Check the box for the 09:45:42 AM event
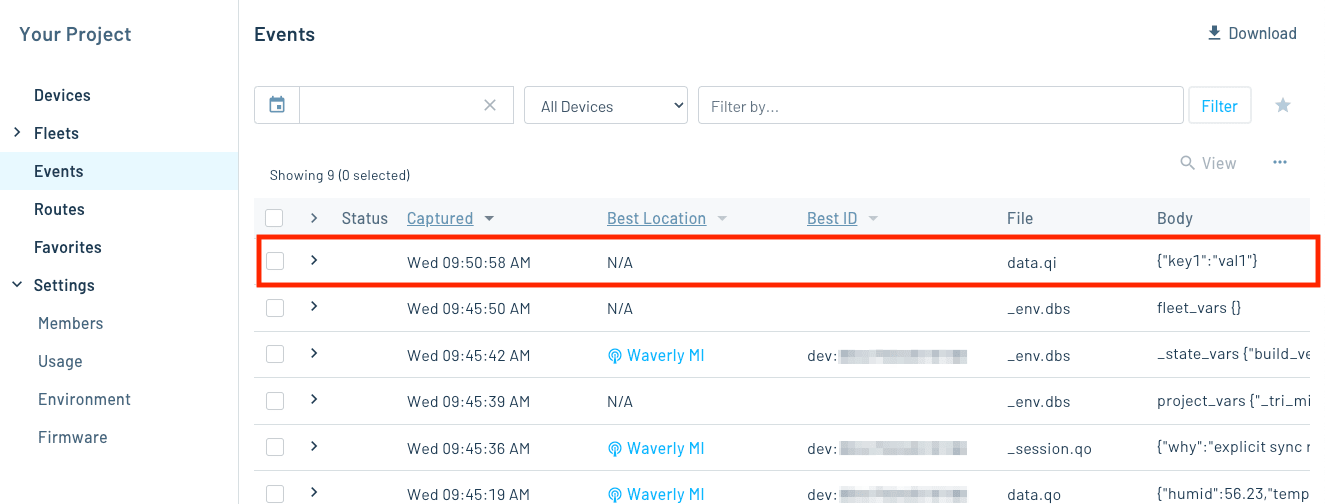Viewport: 1325px width, 504px height. 275,354
